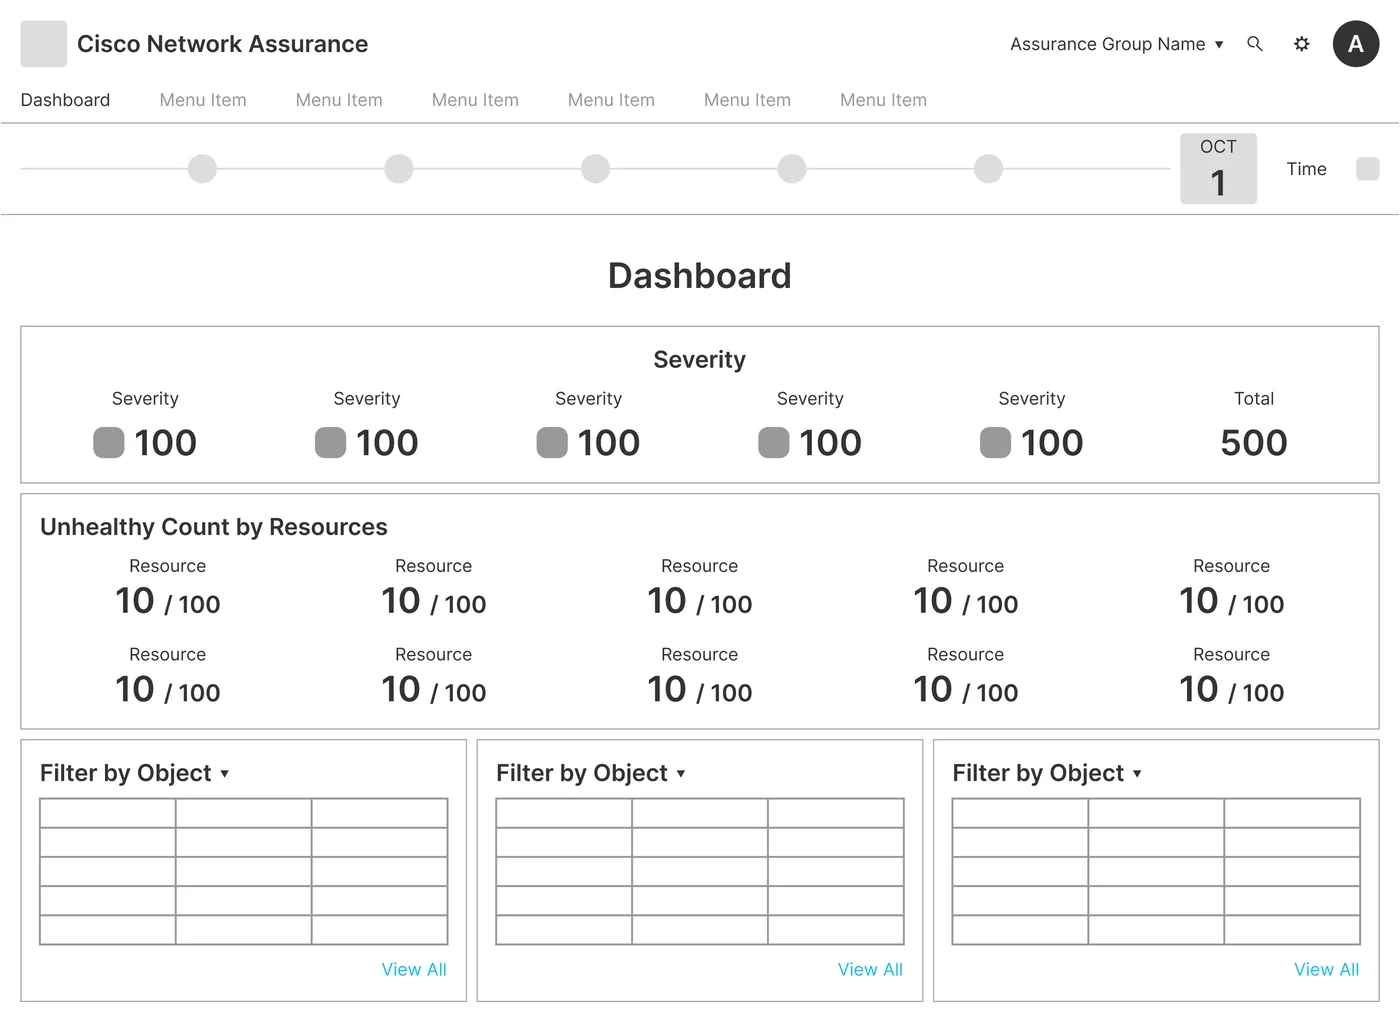Select the first Menu Item tab after Dashboard
The height and width of the screenshot is (1032, 1400).
click(x=203, y=100)
